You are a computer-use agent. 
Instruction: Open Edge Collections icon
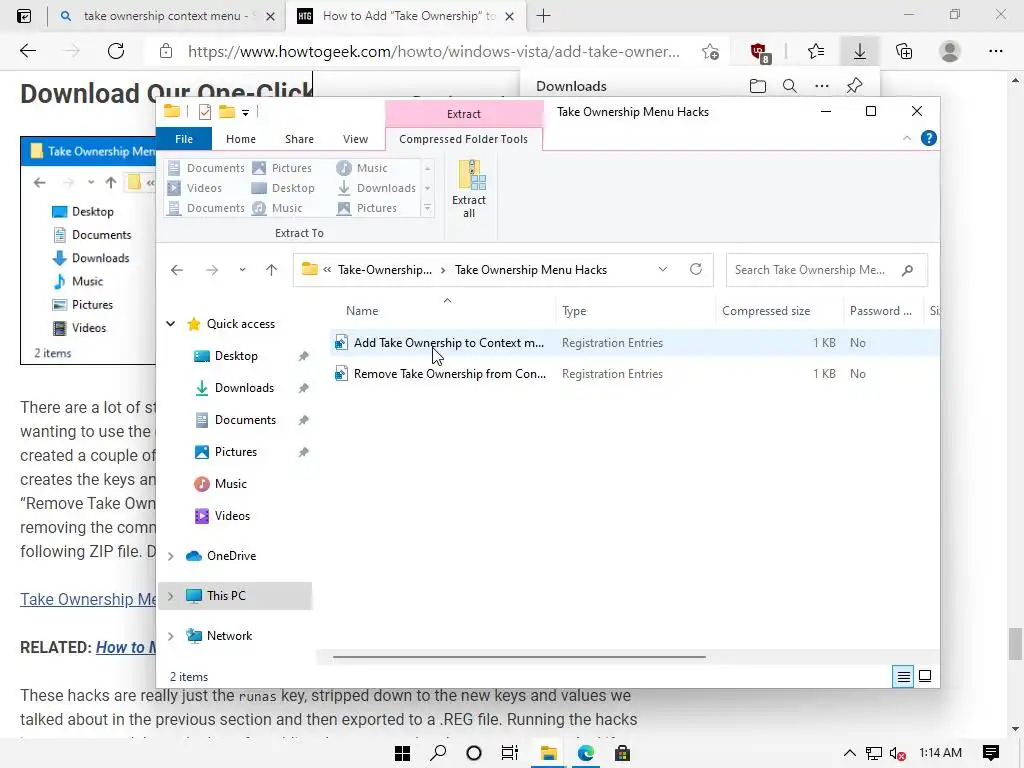[904, 51]
